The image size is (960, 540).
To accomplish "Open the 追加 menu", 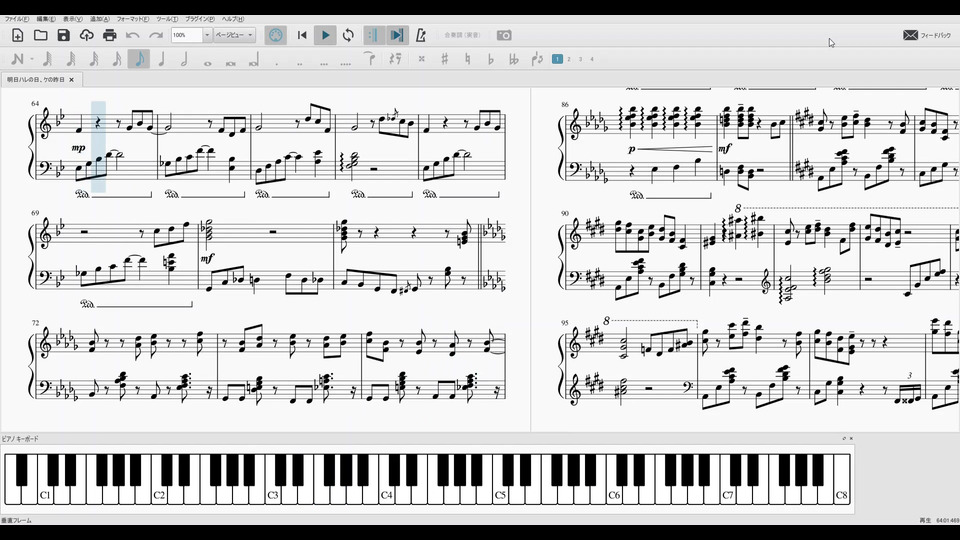I will tap(99, 19).
